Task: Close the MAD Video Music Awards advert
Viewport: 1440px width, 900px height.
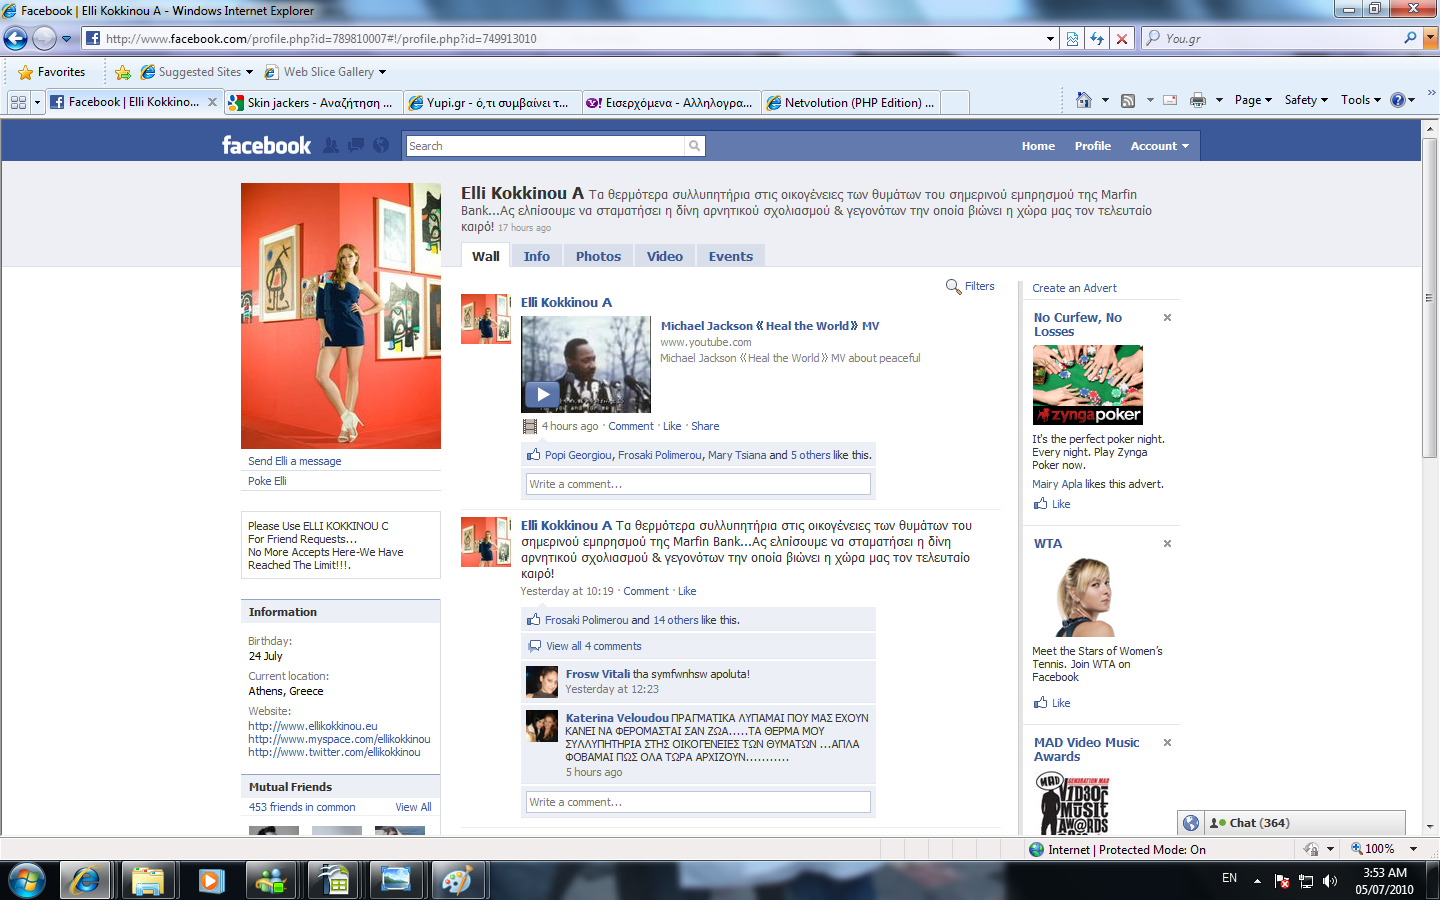Action: [x=1167, y=743]
